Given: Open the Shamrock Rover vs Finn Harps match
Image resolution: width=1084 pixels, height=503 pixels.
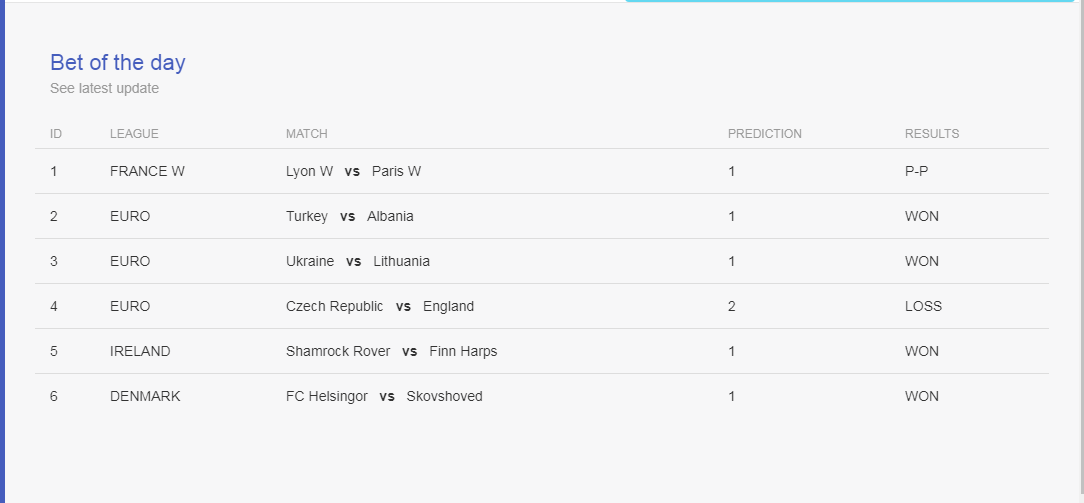Looking at the screenshot, I should (391, 351).
